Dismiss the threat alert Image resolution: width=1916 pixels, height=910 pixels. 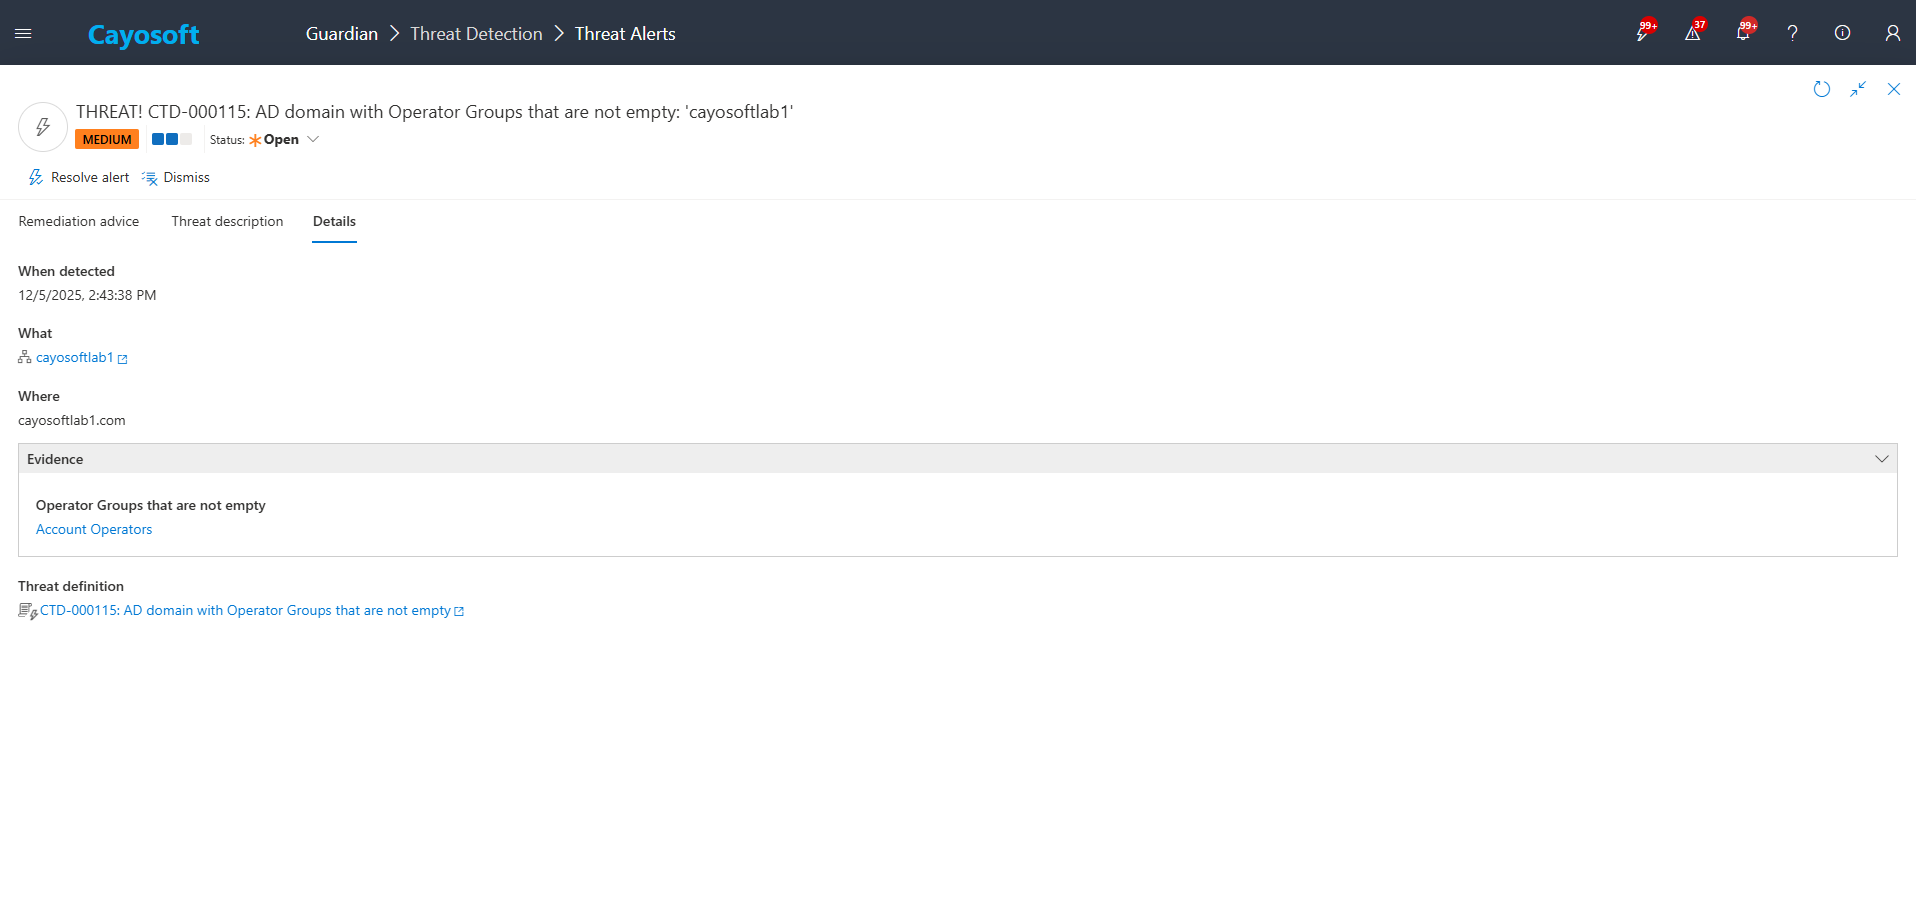pyautogui.click(x=177, y=178)
